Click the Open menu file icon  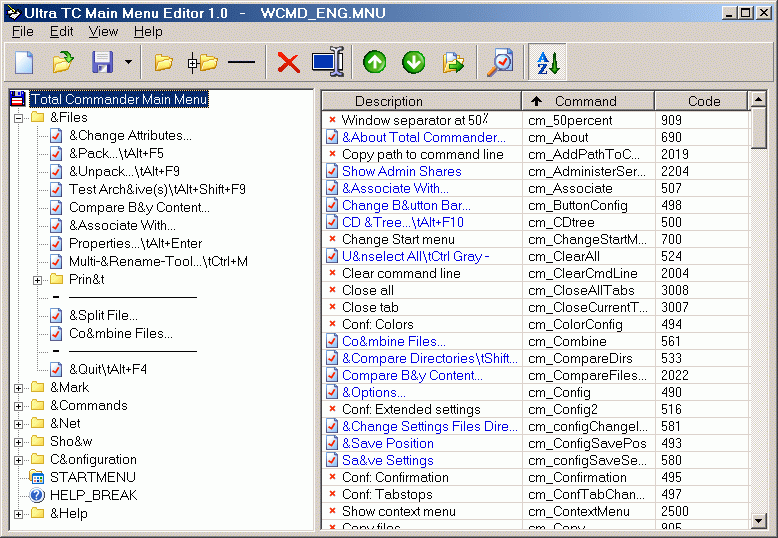click(63, 63)
